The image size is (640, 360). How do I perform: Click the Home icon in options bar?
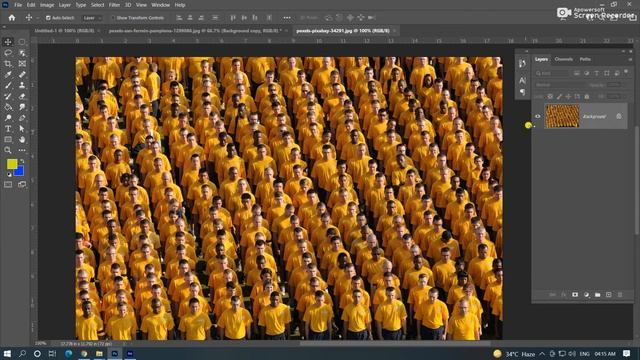coord(12,18)
